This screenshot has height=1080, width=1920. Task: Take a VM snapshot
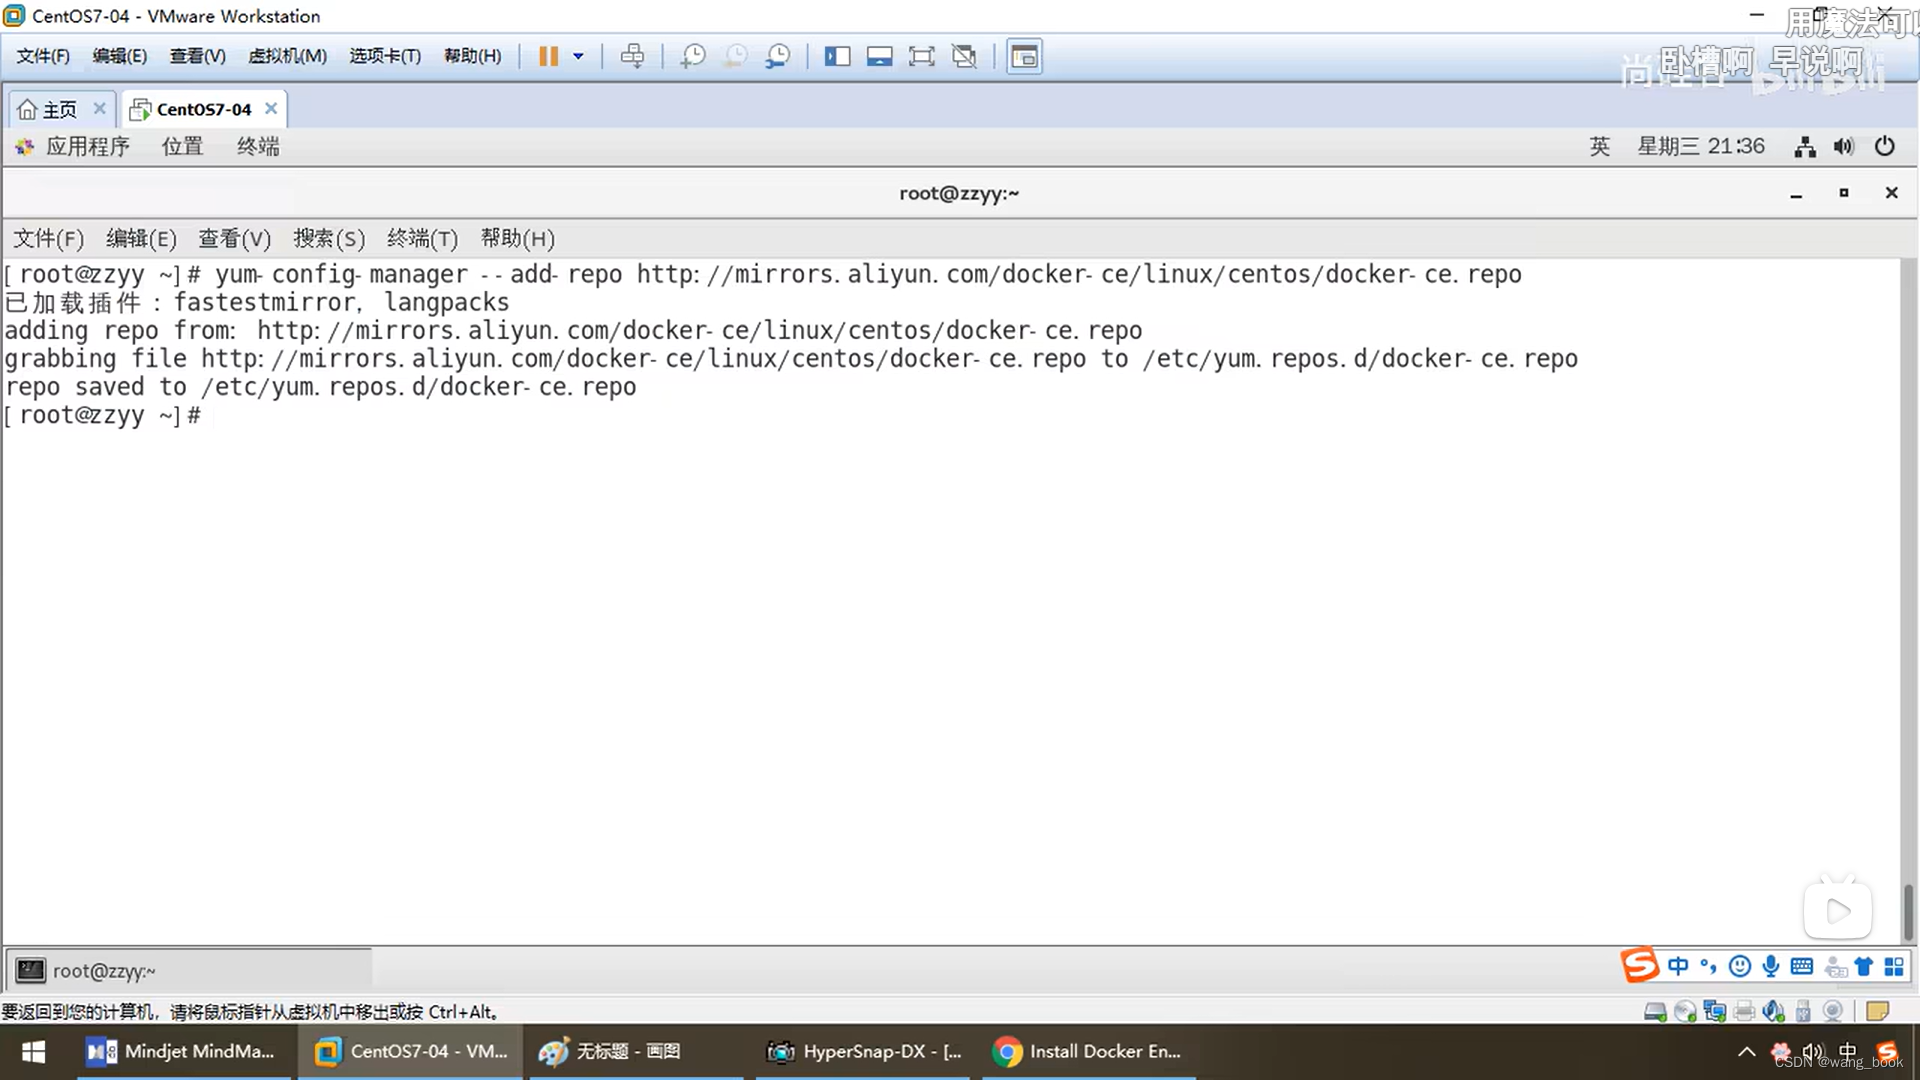click(692, 56)
